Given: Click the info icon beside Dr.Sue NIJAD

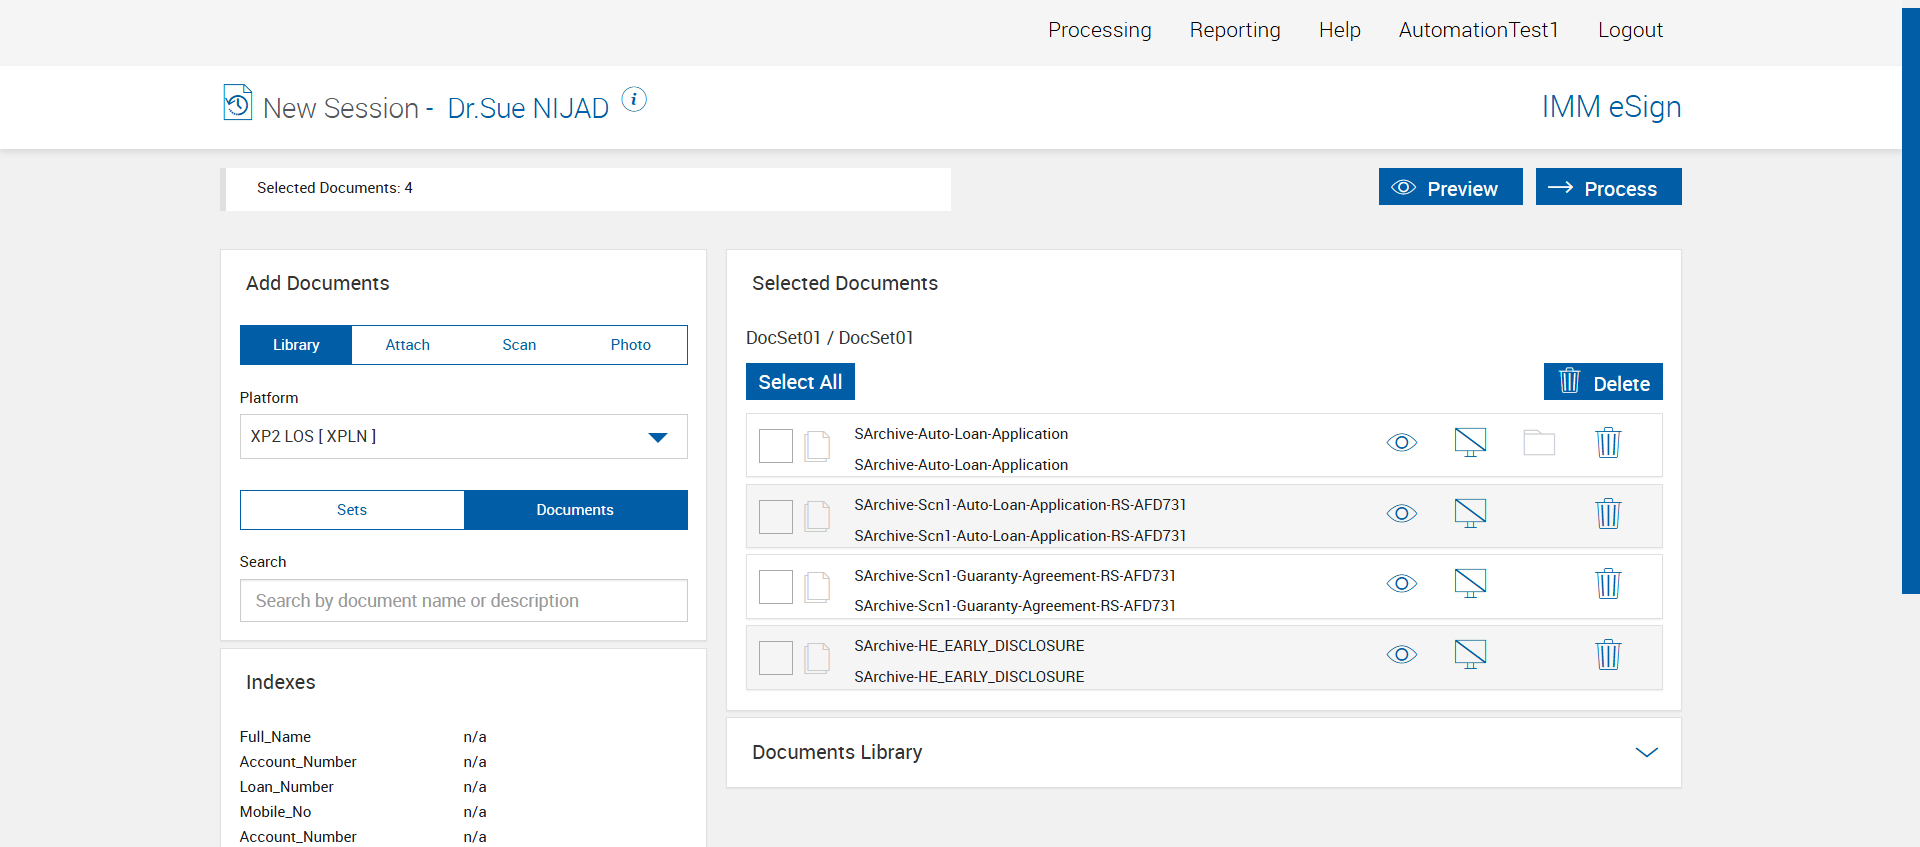Looking at the screenshot, I should tap(634, 99).
